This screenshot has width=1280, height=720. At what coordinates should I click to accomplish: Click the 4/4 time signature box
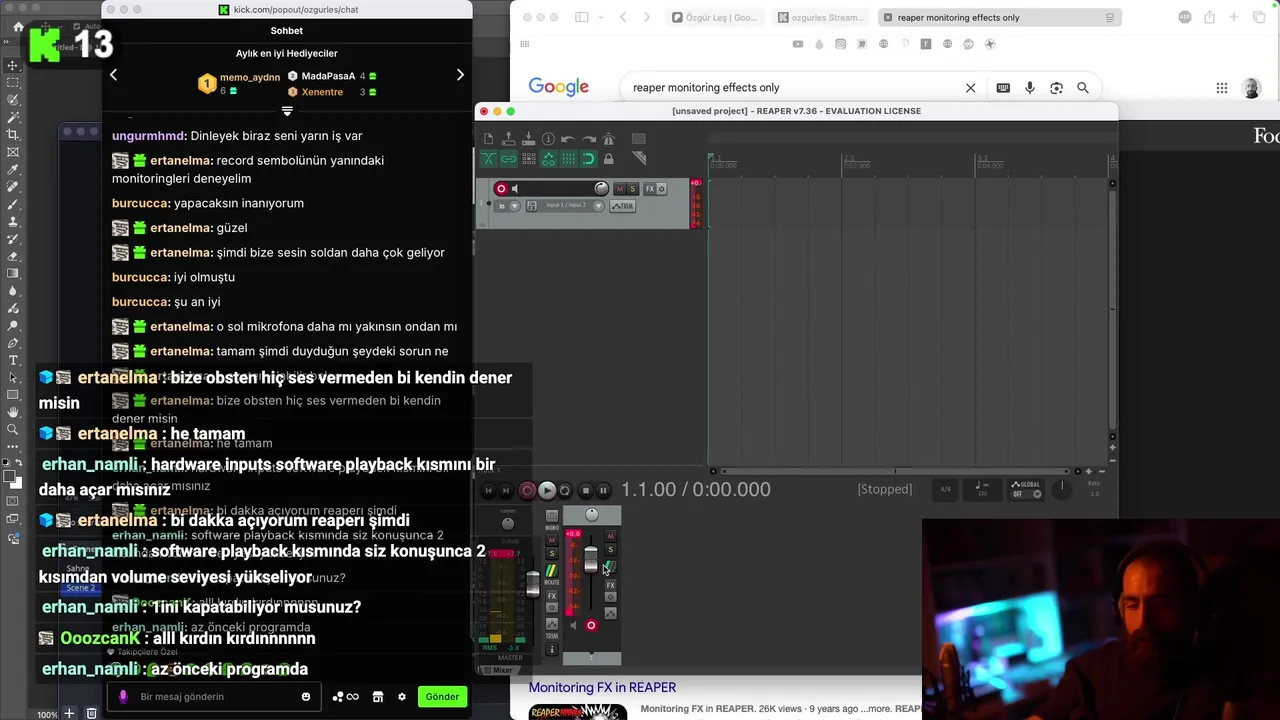[x=945, y=489]
